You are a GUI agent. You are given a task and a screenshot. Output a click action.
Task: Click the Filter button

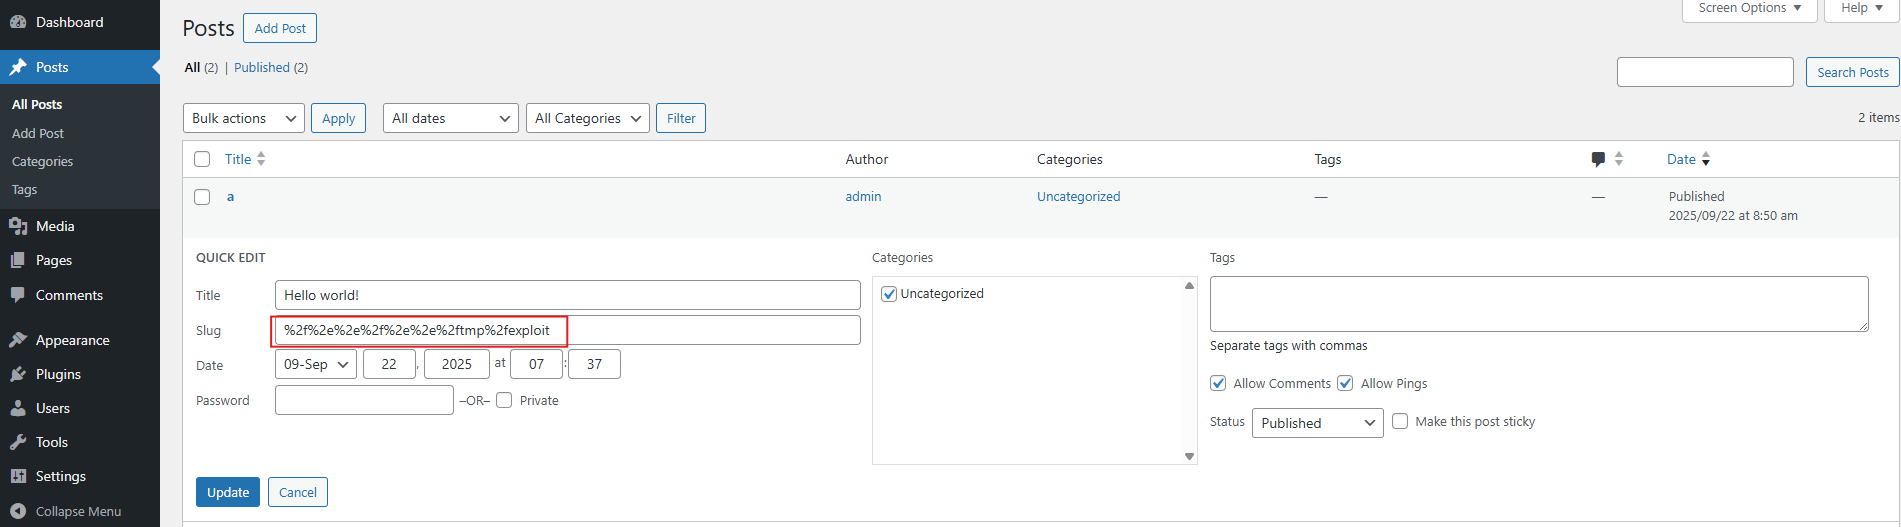681,118
